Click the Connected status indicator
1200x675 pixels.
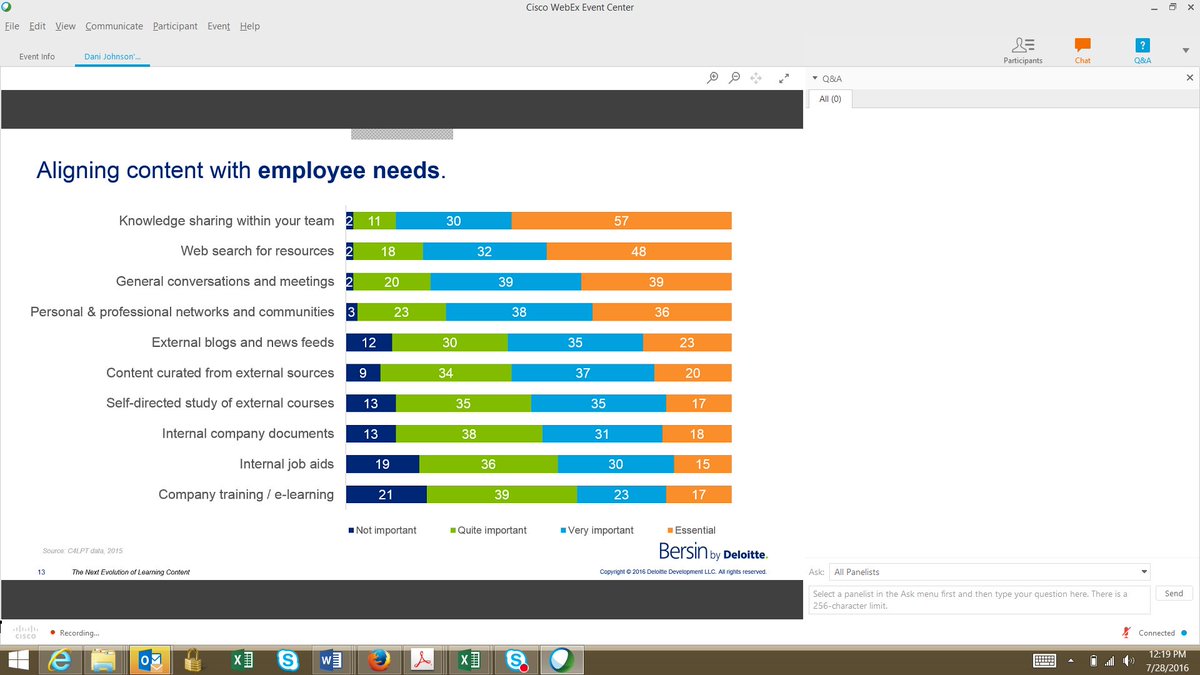(x=1162, y=633)
